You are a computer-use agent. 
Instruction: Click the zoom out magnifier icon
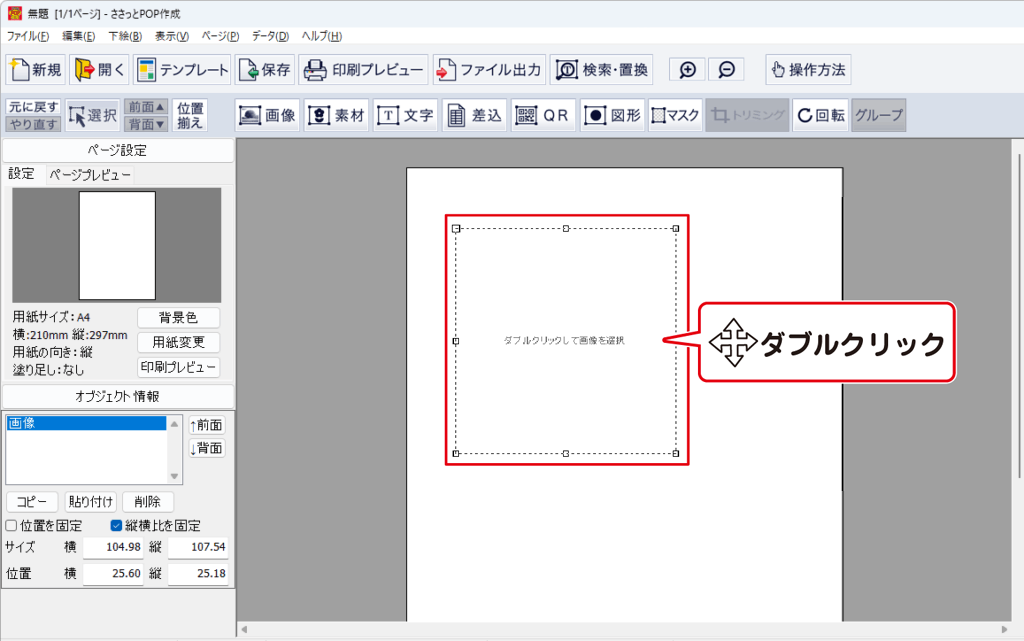[x=726, y=70]
